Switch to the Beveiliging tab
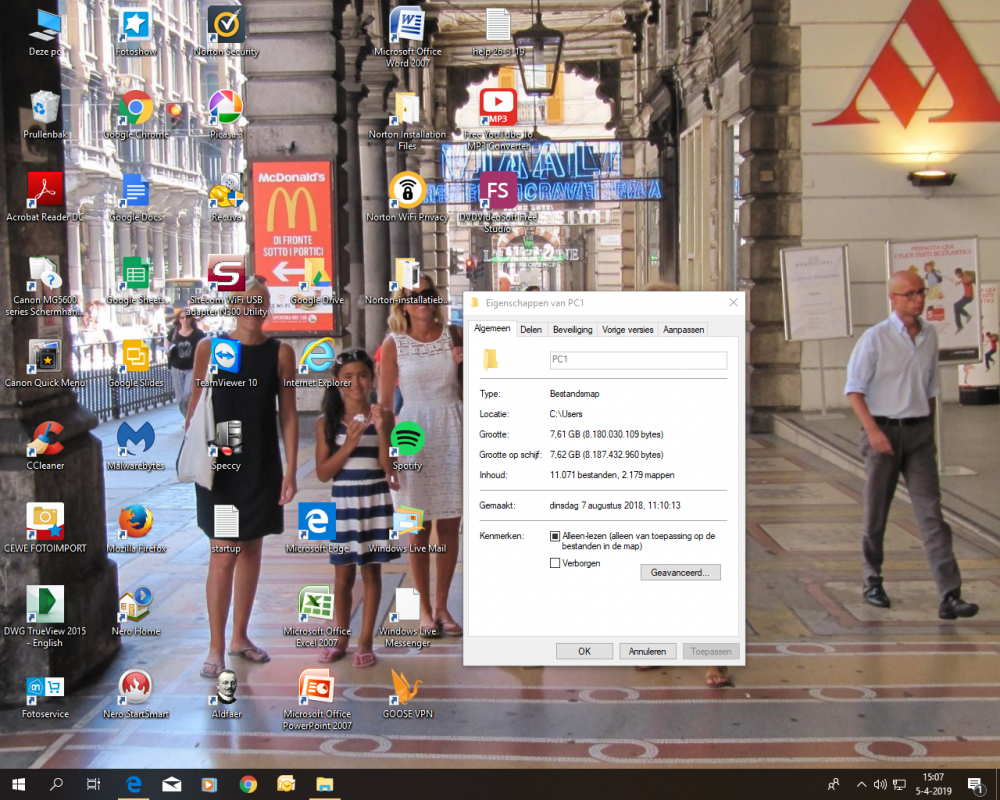Image resolution: width=1000 pixels, height=800 pixels. (572, 329)
